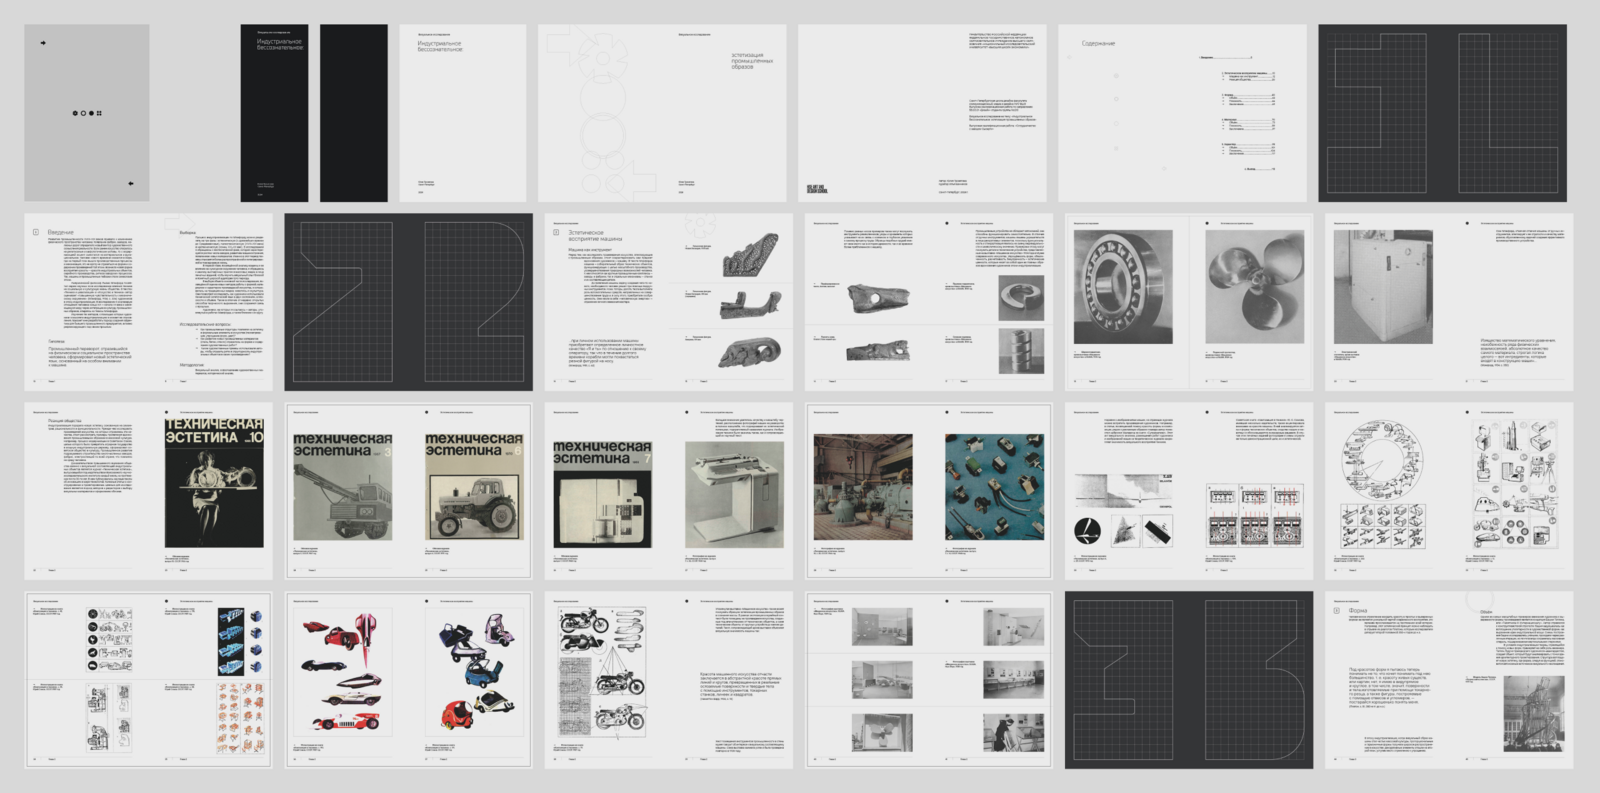This screenshot has height=793, width=1600.
Task: Click the black dot above the propeller photo
Action: click(1207, 223)
